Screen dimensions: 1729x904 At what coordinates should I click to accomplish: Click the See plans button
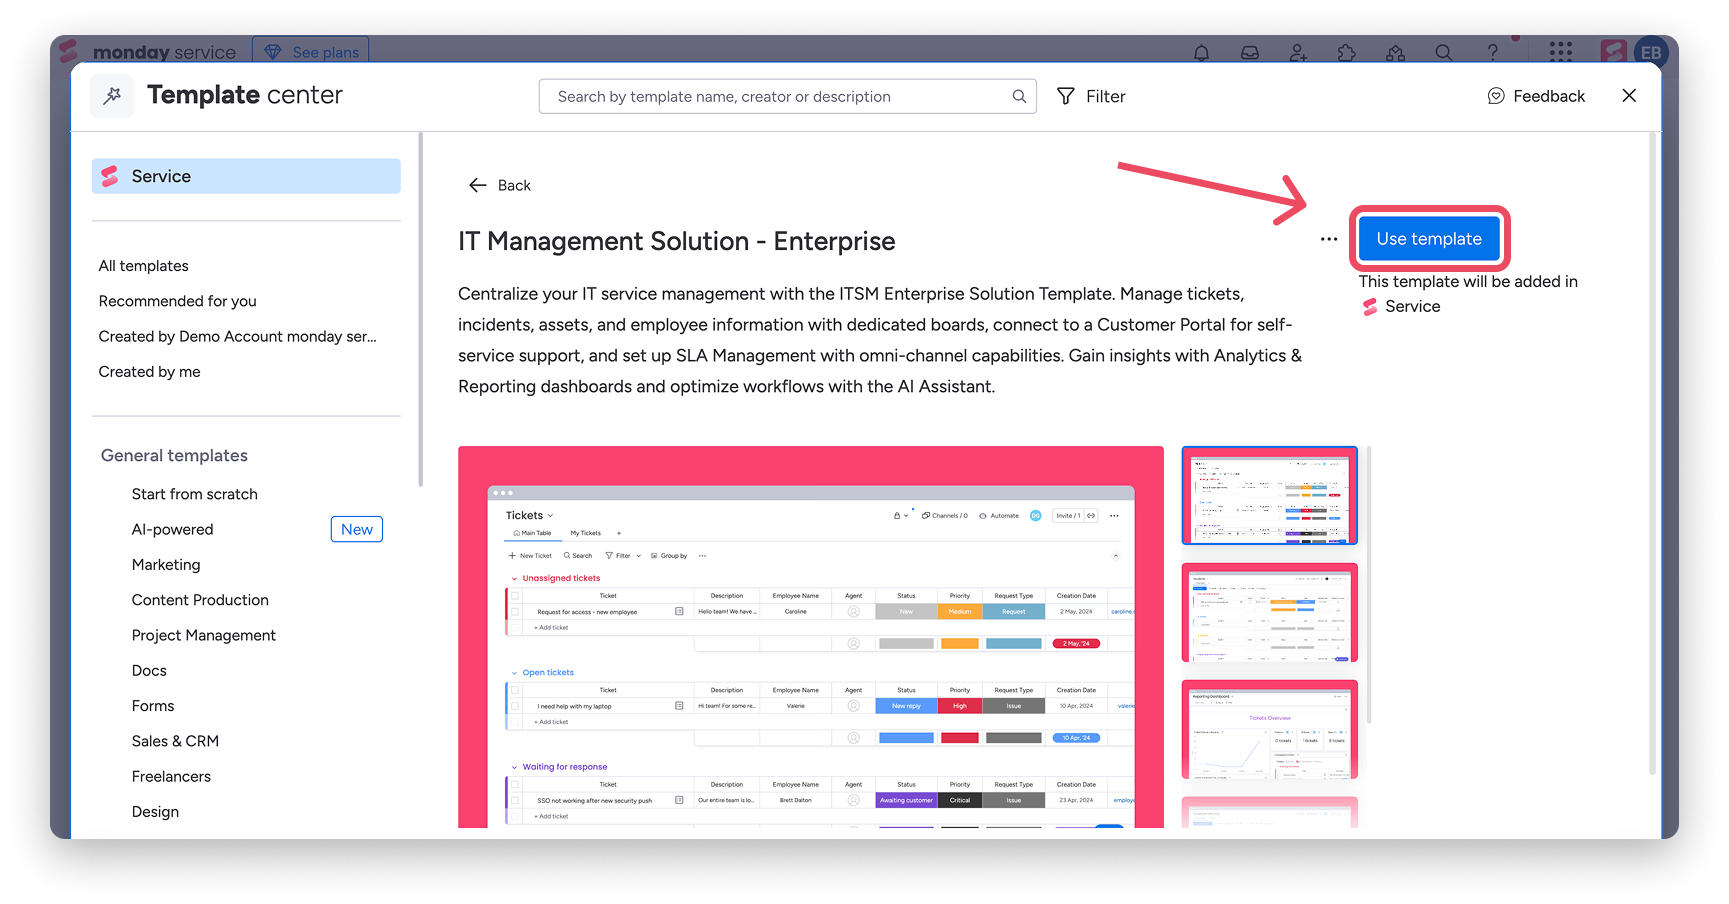[x=311, y=51]
